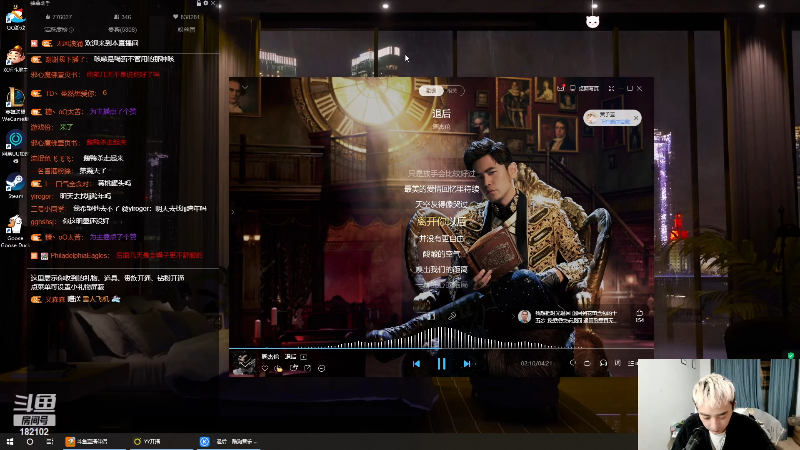Click the artist name under the song title
Image resolution: width=800 pixels, height=450 pixels.
coord(441,127)
